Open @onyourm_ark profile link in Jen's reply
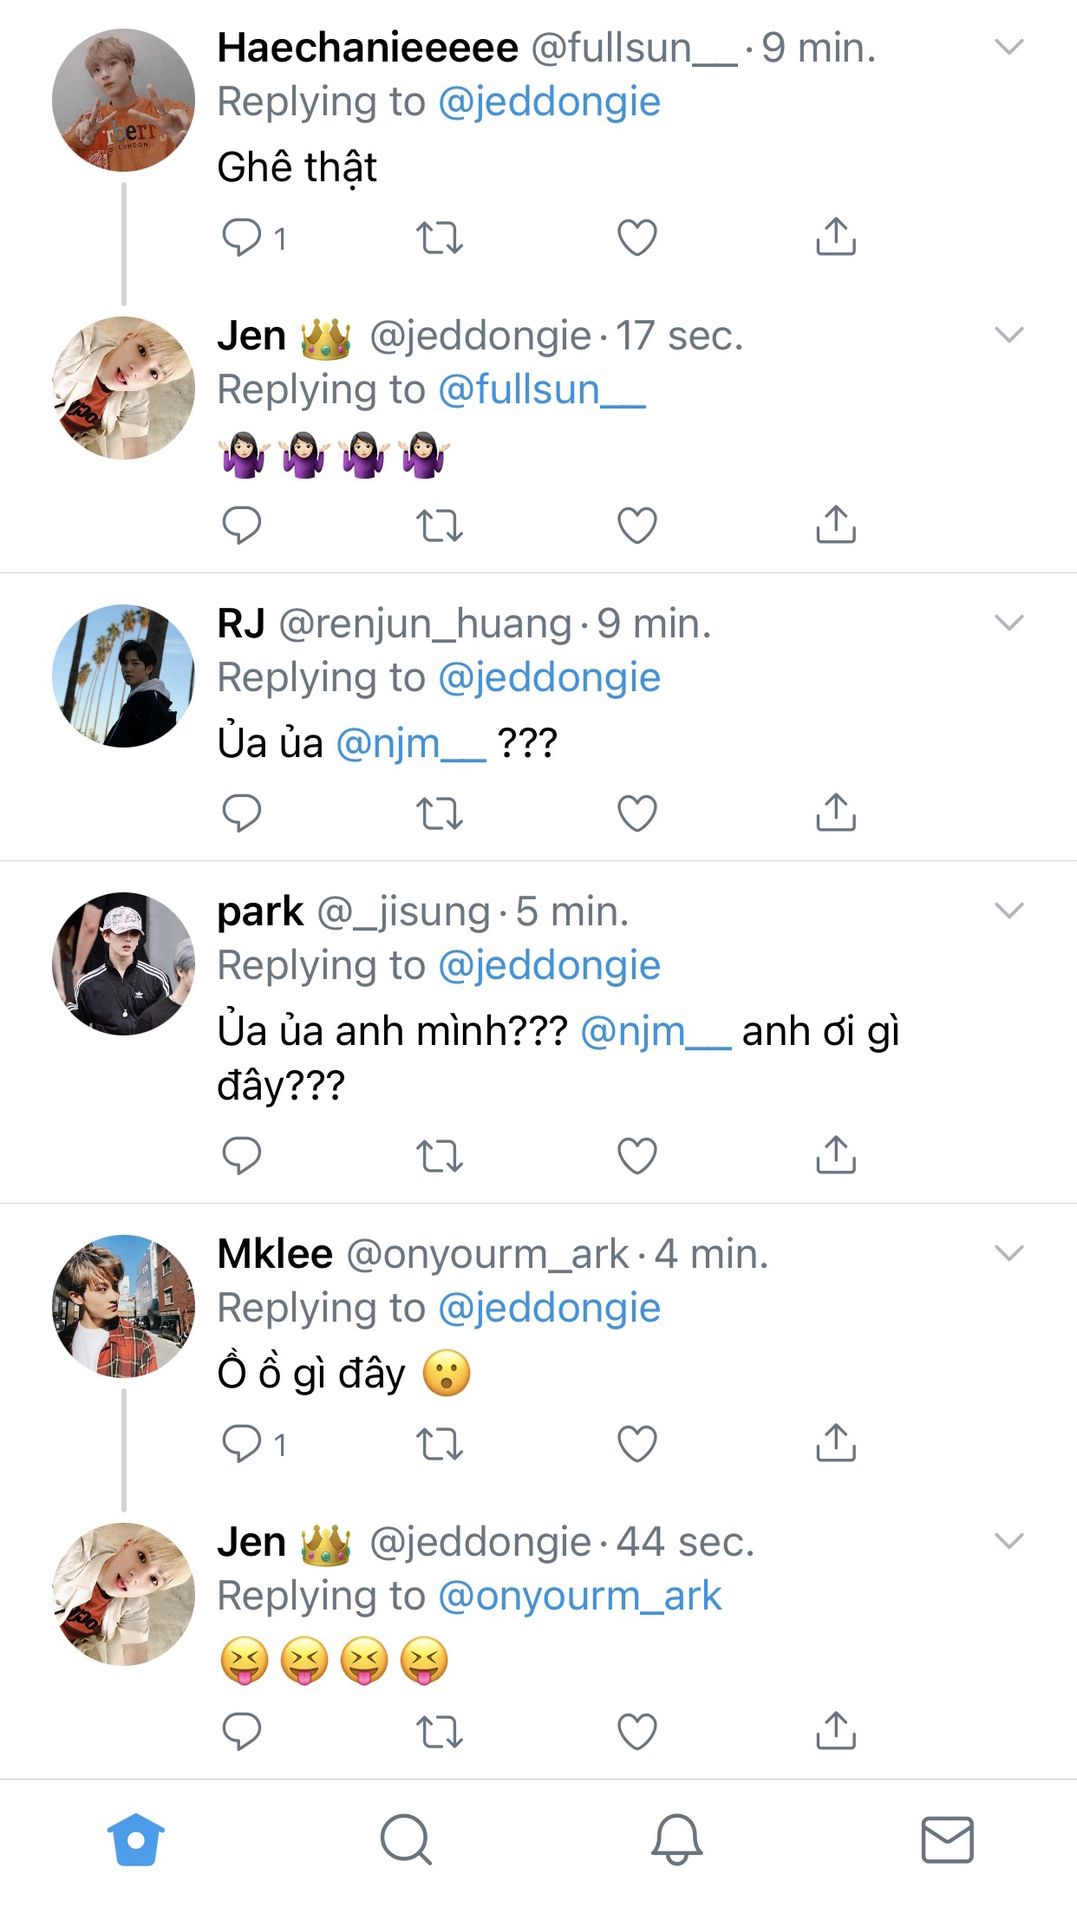 [579, 1596]
